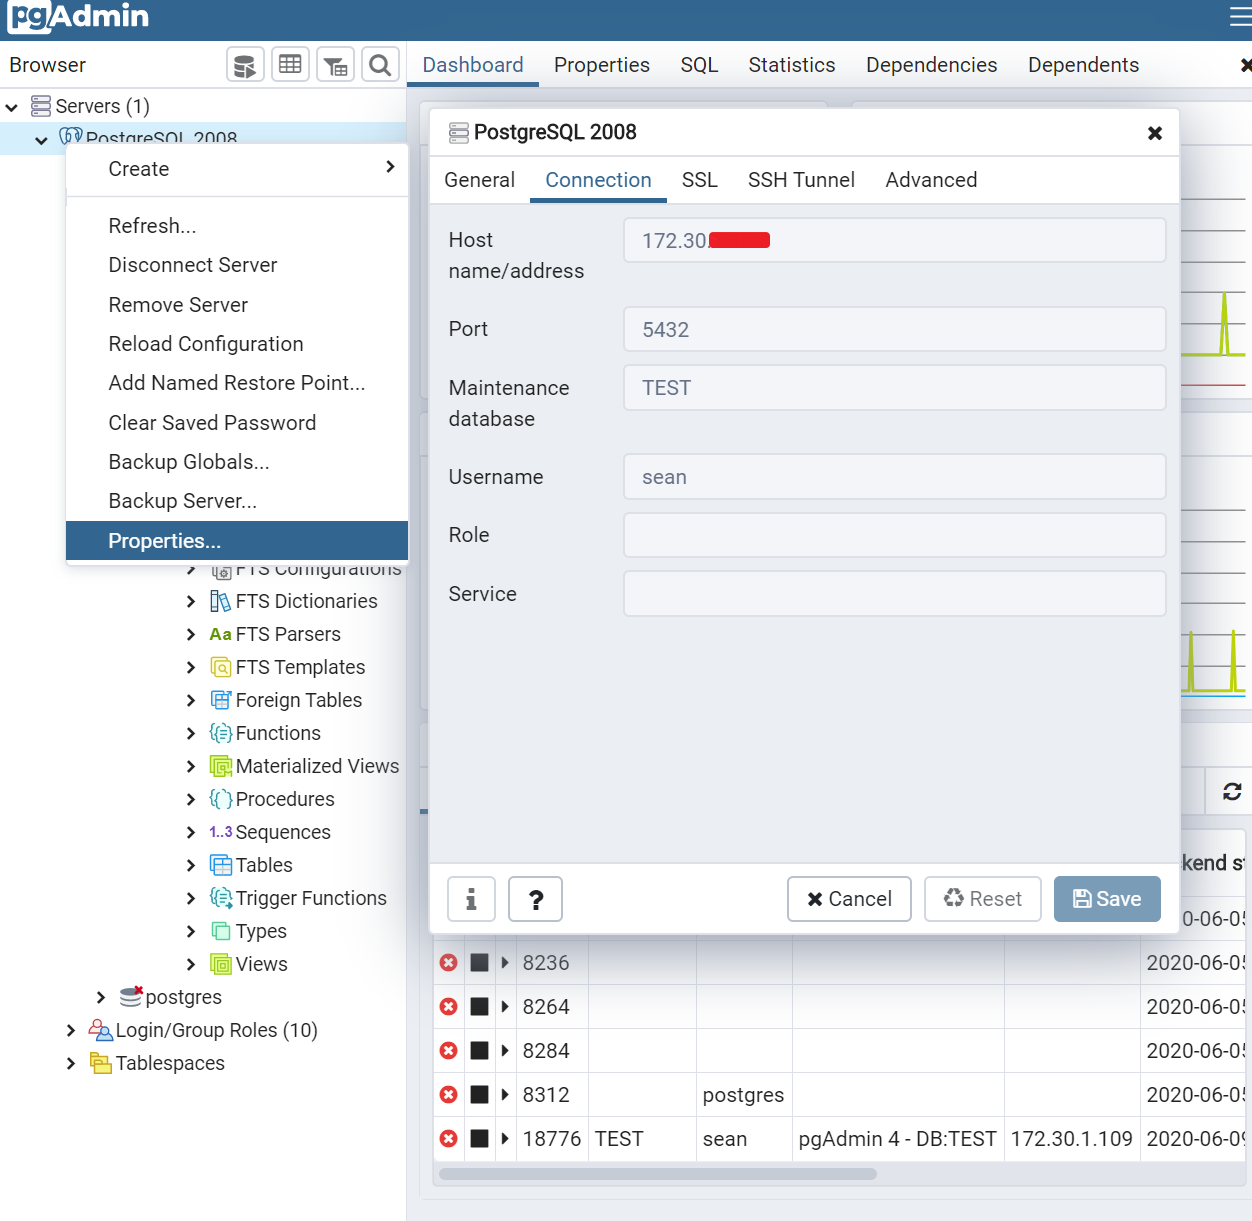1252x1221 pixels.
Task: Open the pgAdmin hamburger menu icon
Action: (x=1239, y=17)
